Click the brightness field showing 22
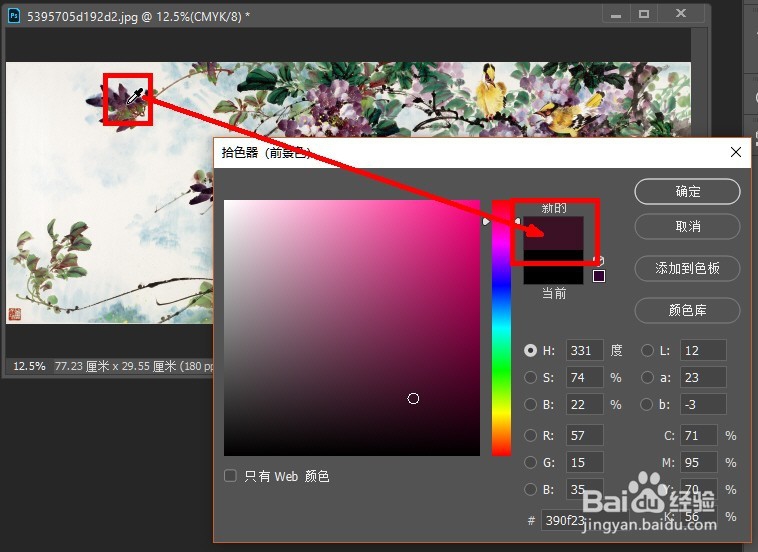Image resolution: width=758 pixels, height=552 pixels. coord(585,404)
